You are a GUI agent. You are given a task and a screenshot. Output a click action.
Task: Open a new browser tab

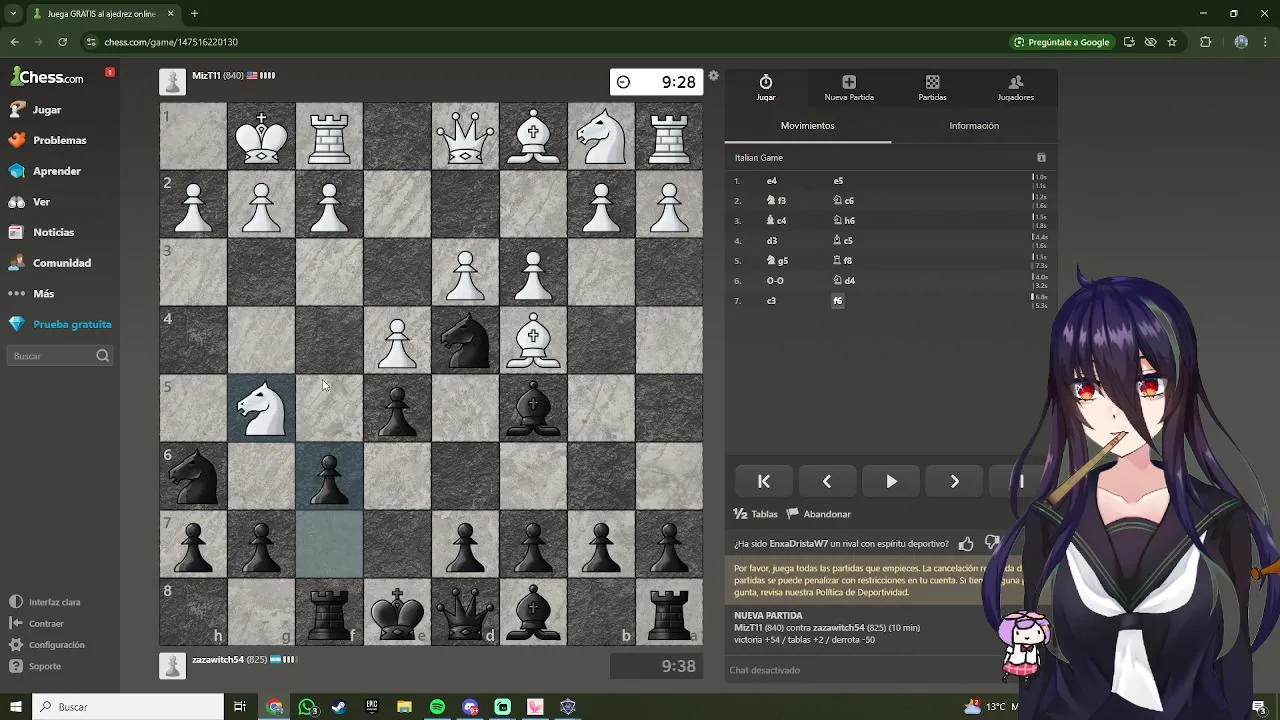[194, 14]
